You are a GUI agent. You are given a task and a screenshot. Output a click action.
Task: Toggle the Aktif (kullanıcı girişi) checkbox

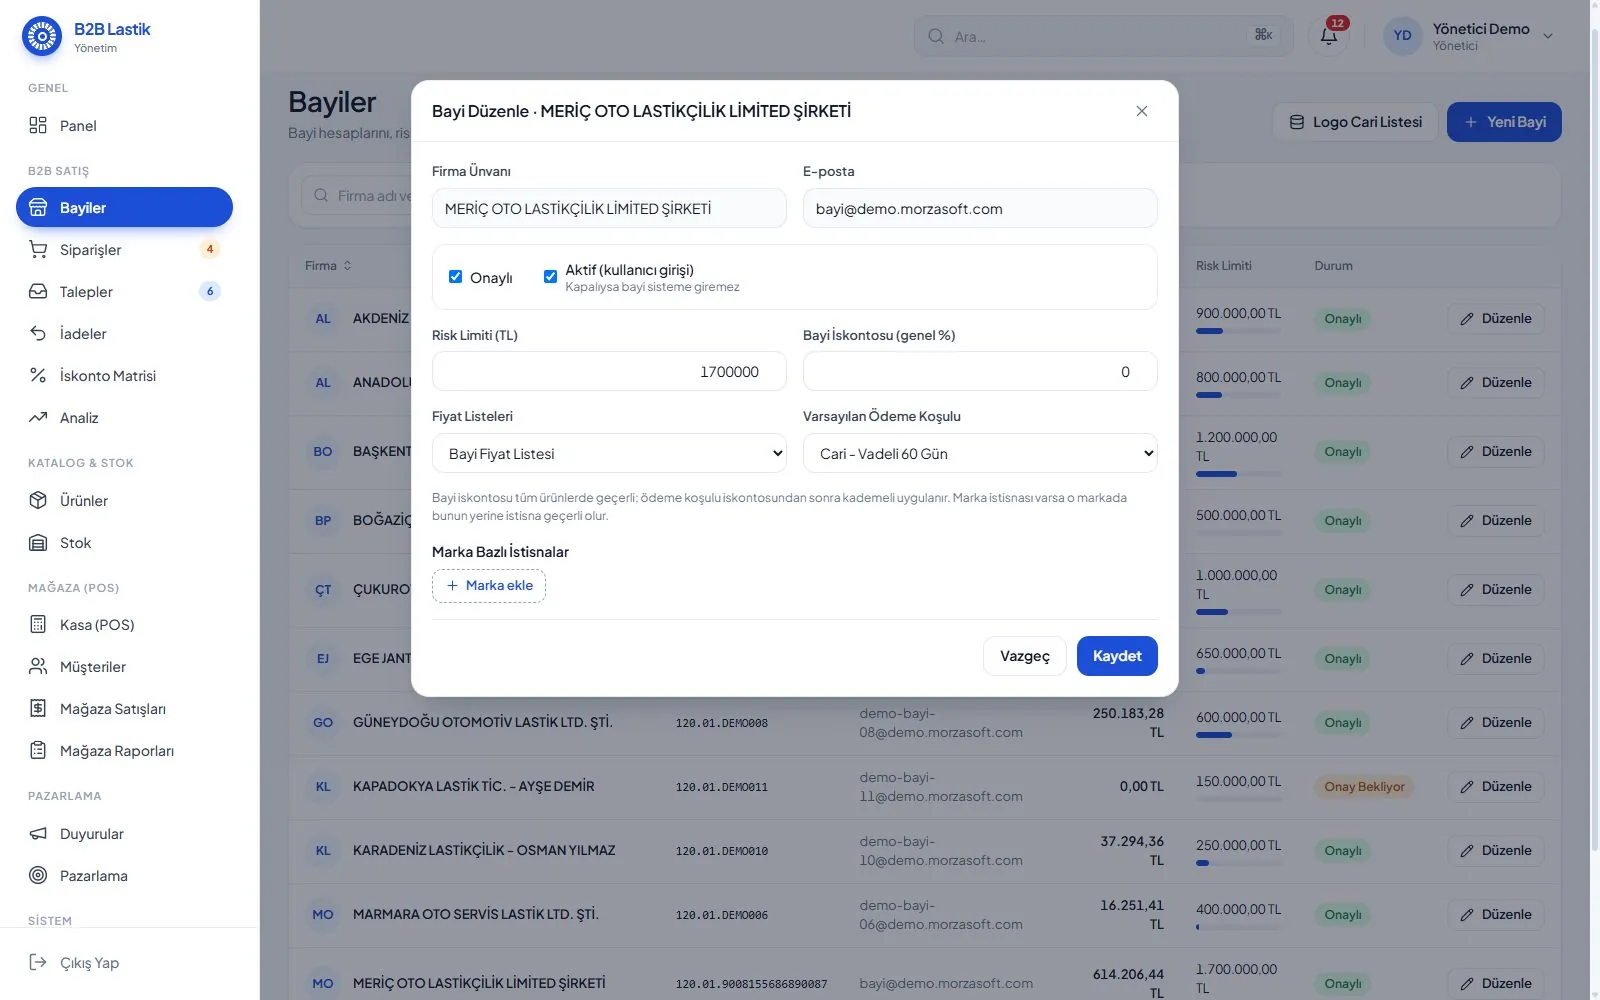point(550,277)
